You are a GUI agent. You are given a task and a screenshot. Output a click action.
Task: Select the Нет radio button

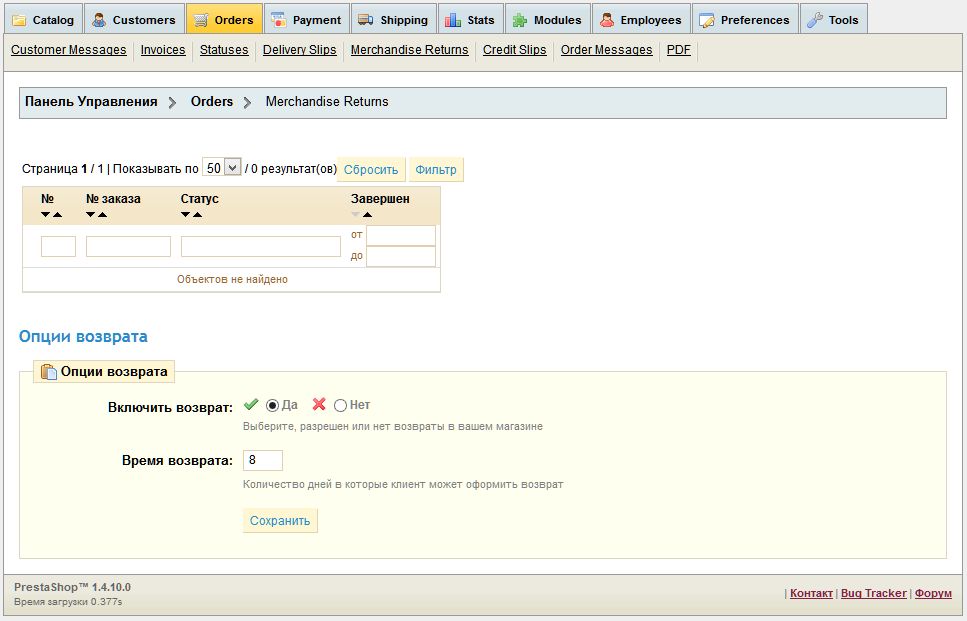[340, 405]
